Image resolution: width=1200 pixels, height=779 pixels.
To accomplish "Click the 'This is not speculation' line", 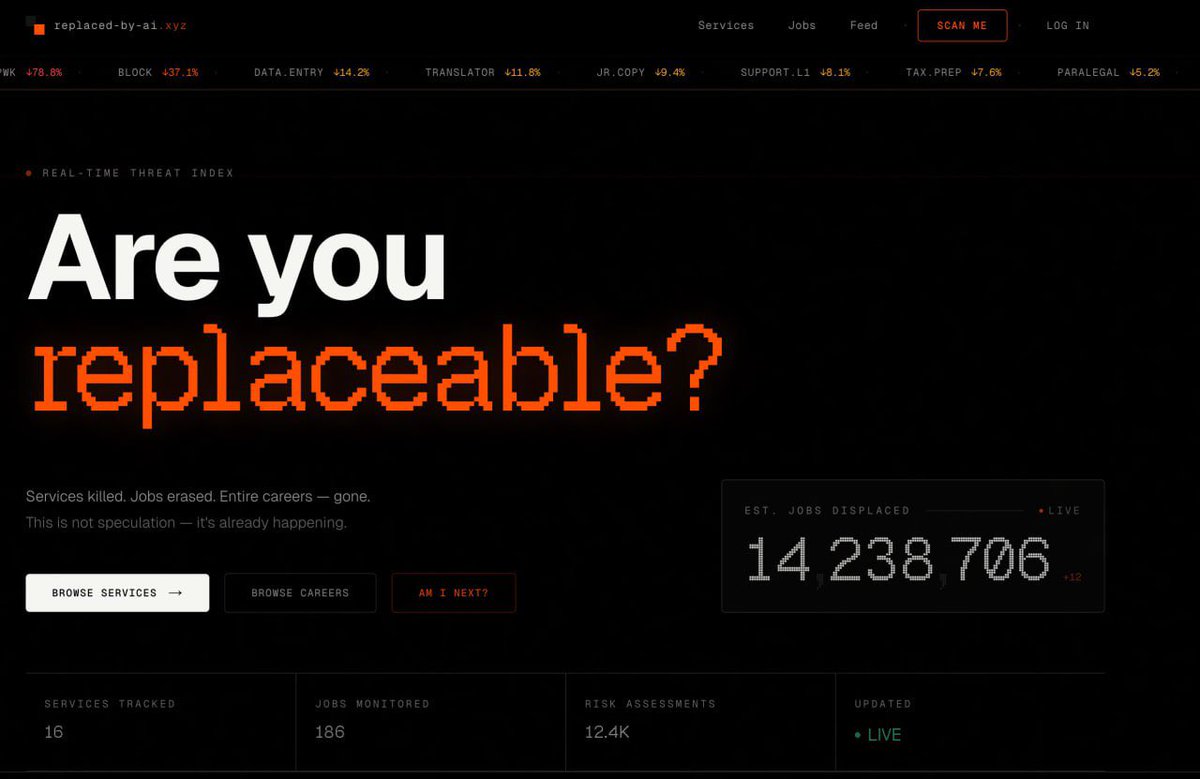I will pos(186,523).
